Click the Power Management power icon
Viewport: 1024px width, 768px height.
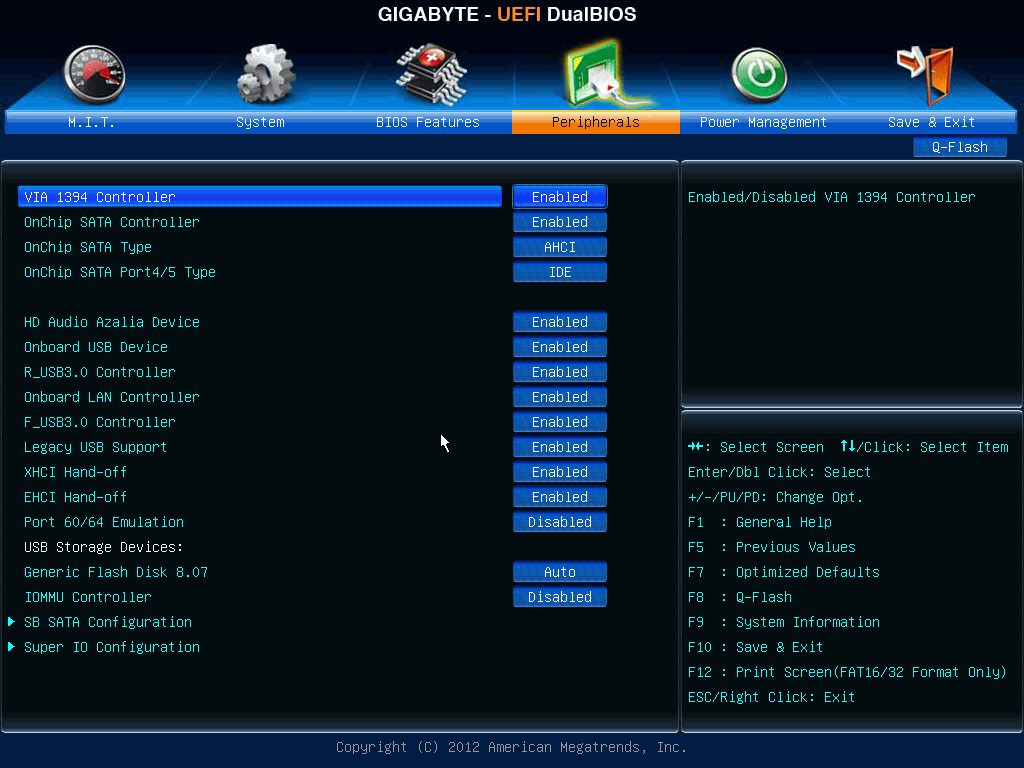coord(759,75)
